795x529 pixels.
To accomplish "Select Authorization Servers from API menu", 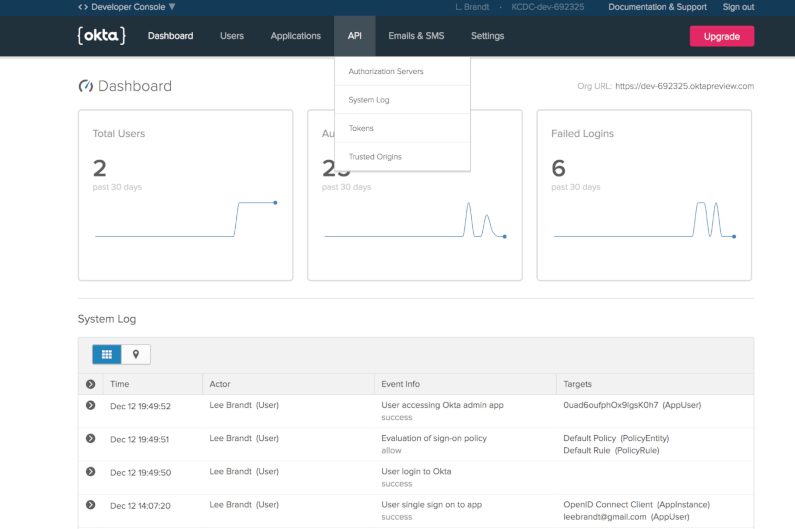I will pos(402,72).
